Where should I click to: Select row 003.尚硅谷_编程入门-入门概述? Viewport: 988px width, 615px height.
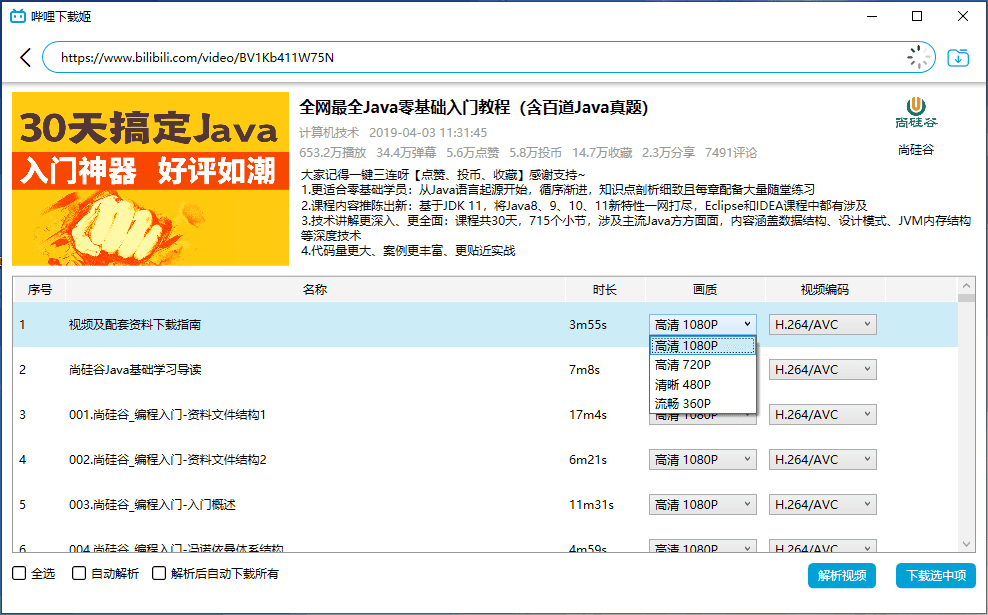click(x=485, y=505)
